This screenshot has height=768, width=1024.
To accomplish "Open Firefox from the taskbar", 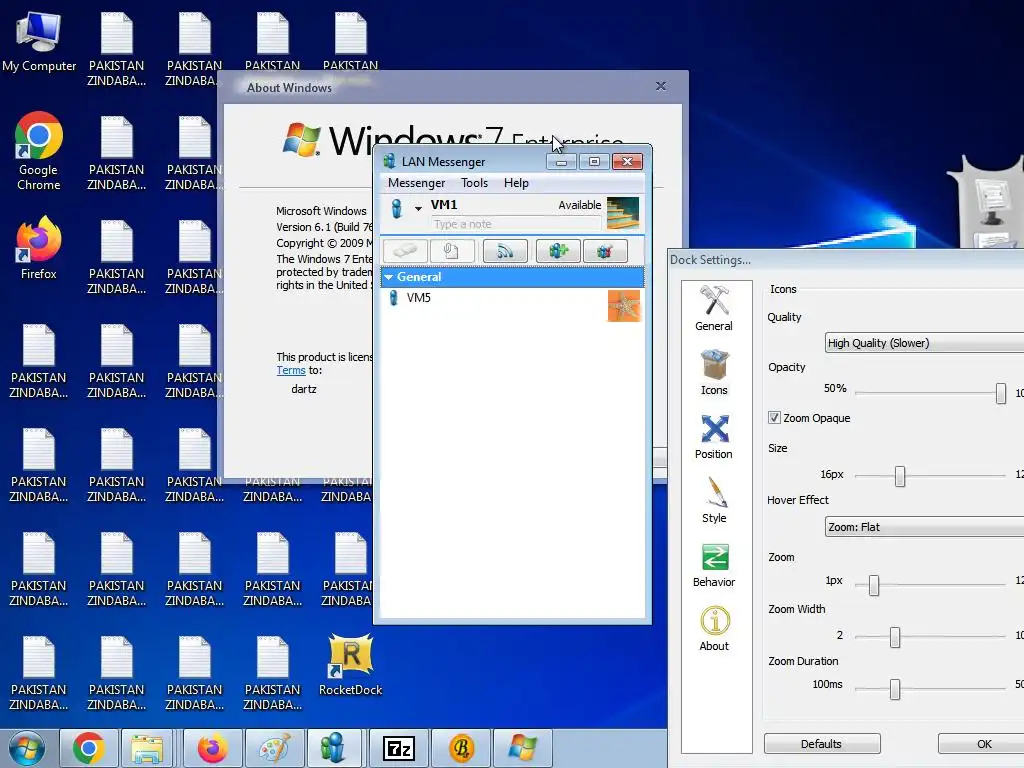I will 212,748.
